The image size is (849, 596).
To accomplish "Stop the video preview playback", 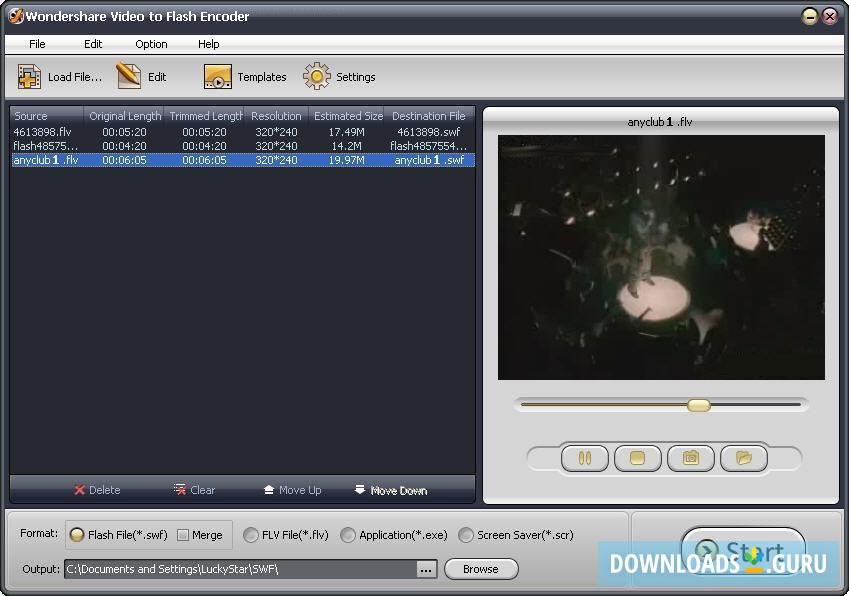I will click(x=637, y=458).
